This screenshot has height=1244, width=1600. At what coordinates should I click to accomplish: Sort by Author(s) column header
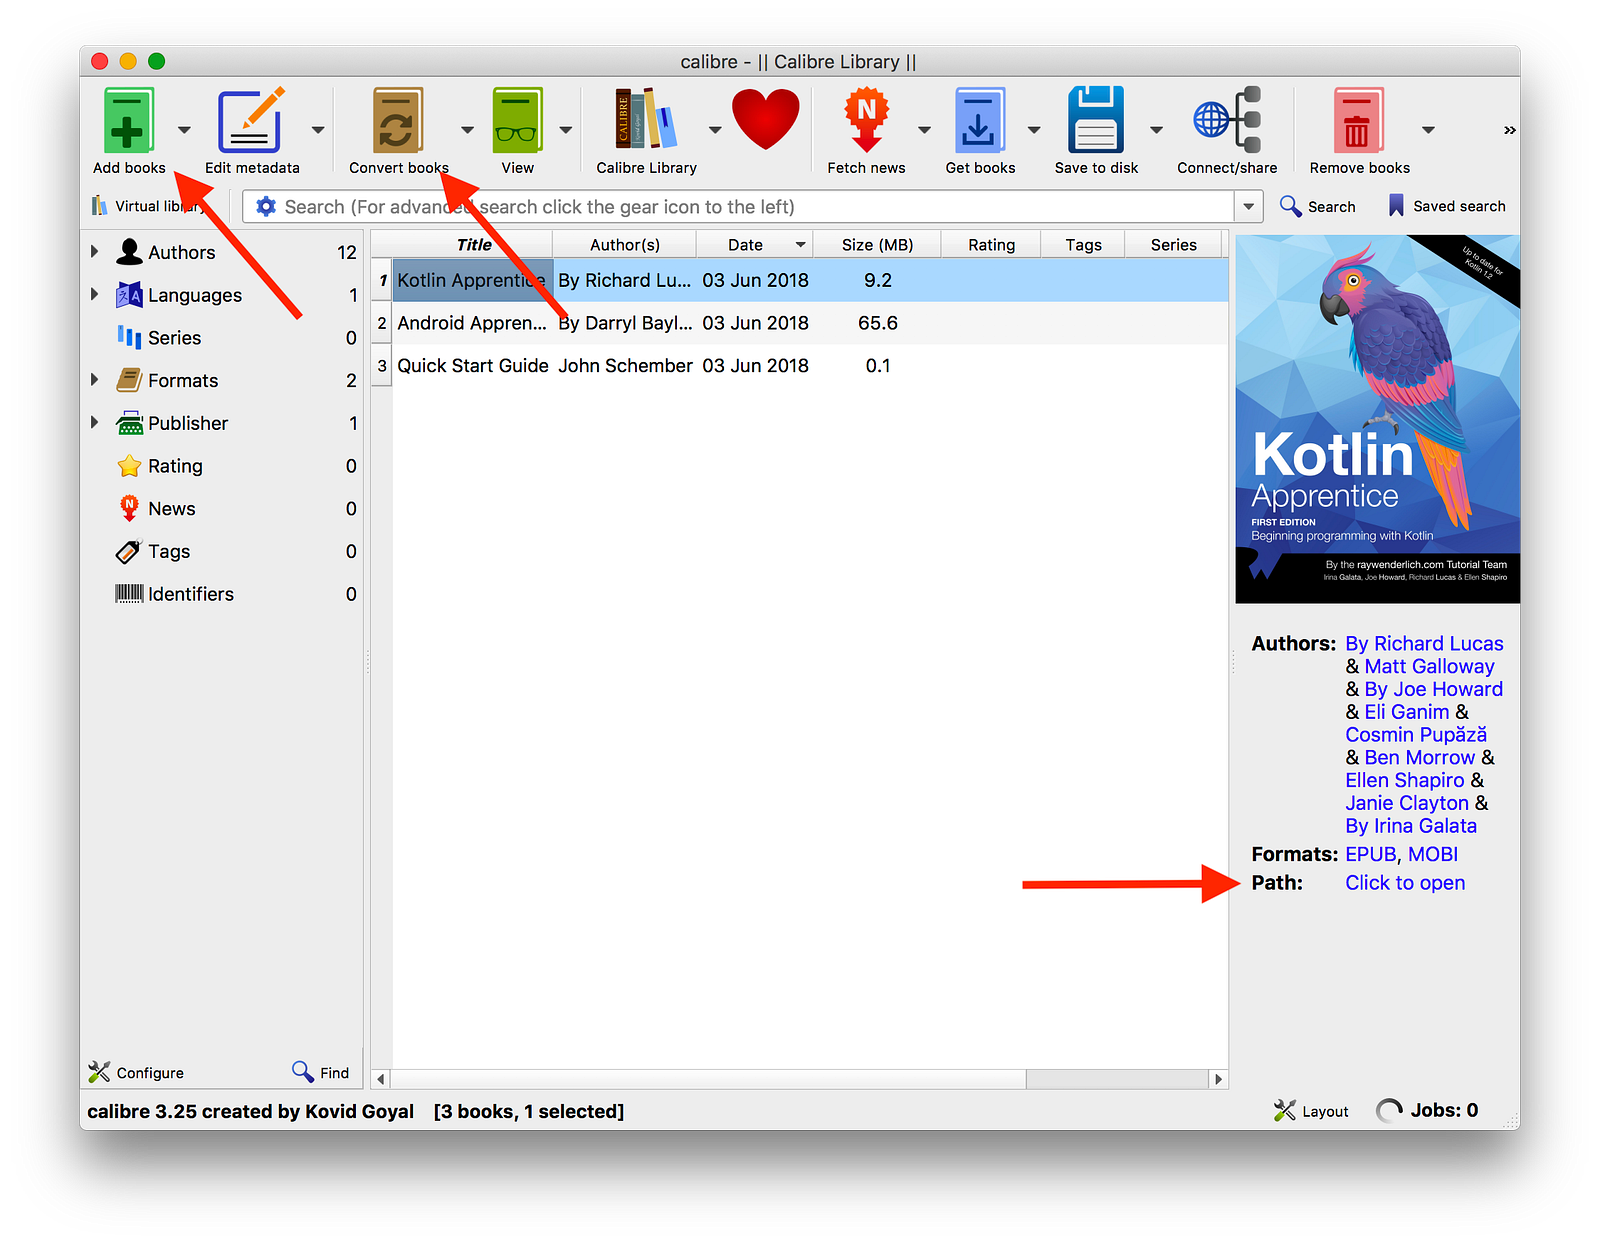point(624,245)
